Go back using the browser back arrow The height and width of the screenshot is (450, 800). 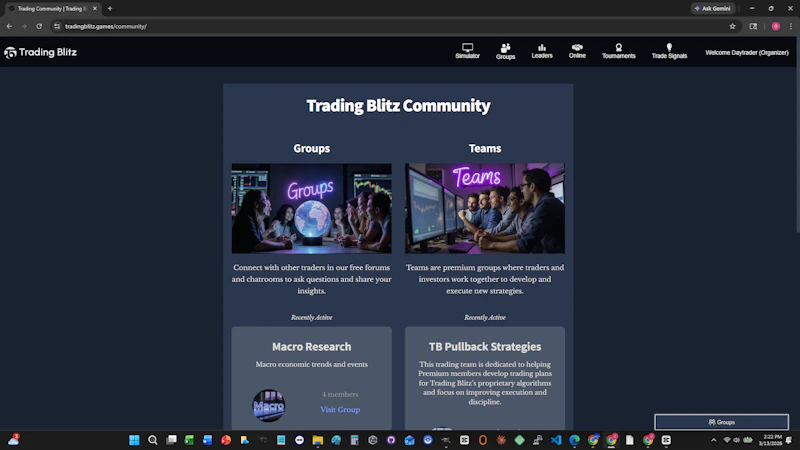pyautogui.click(x=9, y=26)
